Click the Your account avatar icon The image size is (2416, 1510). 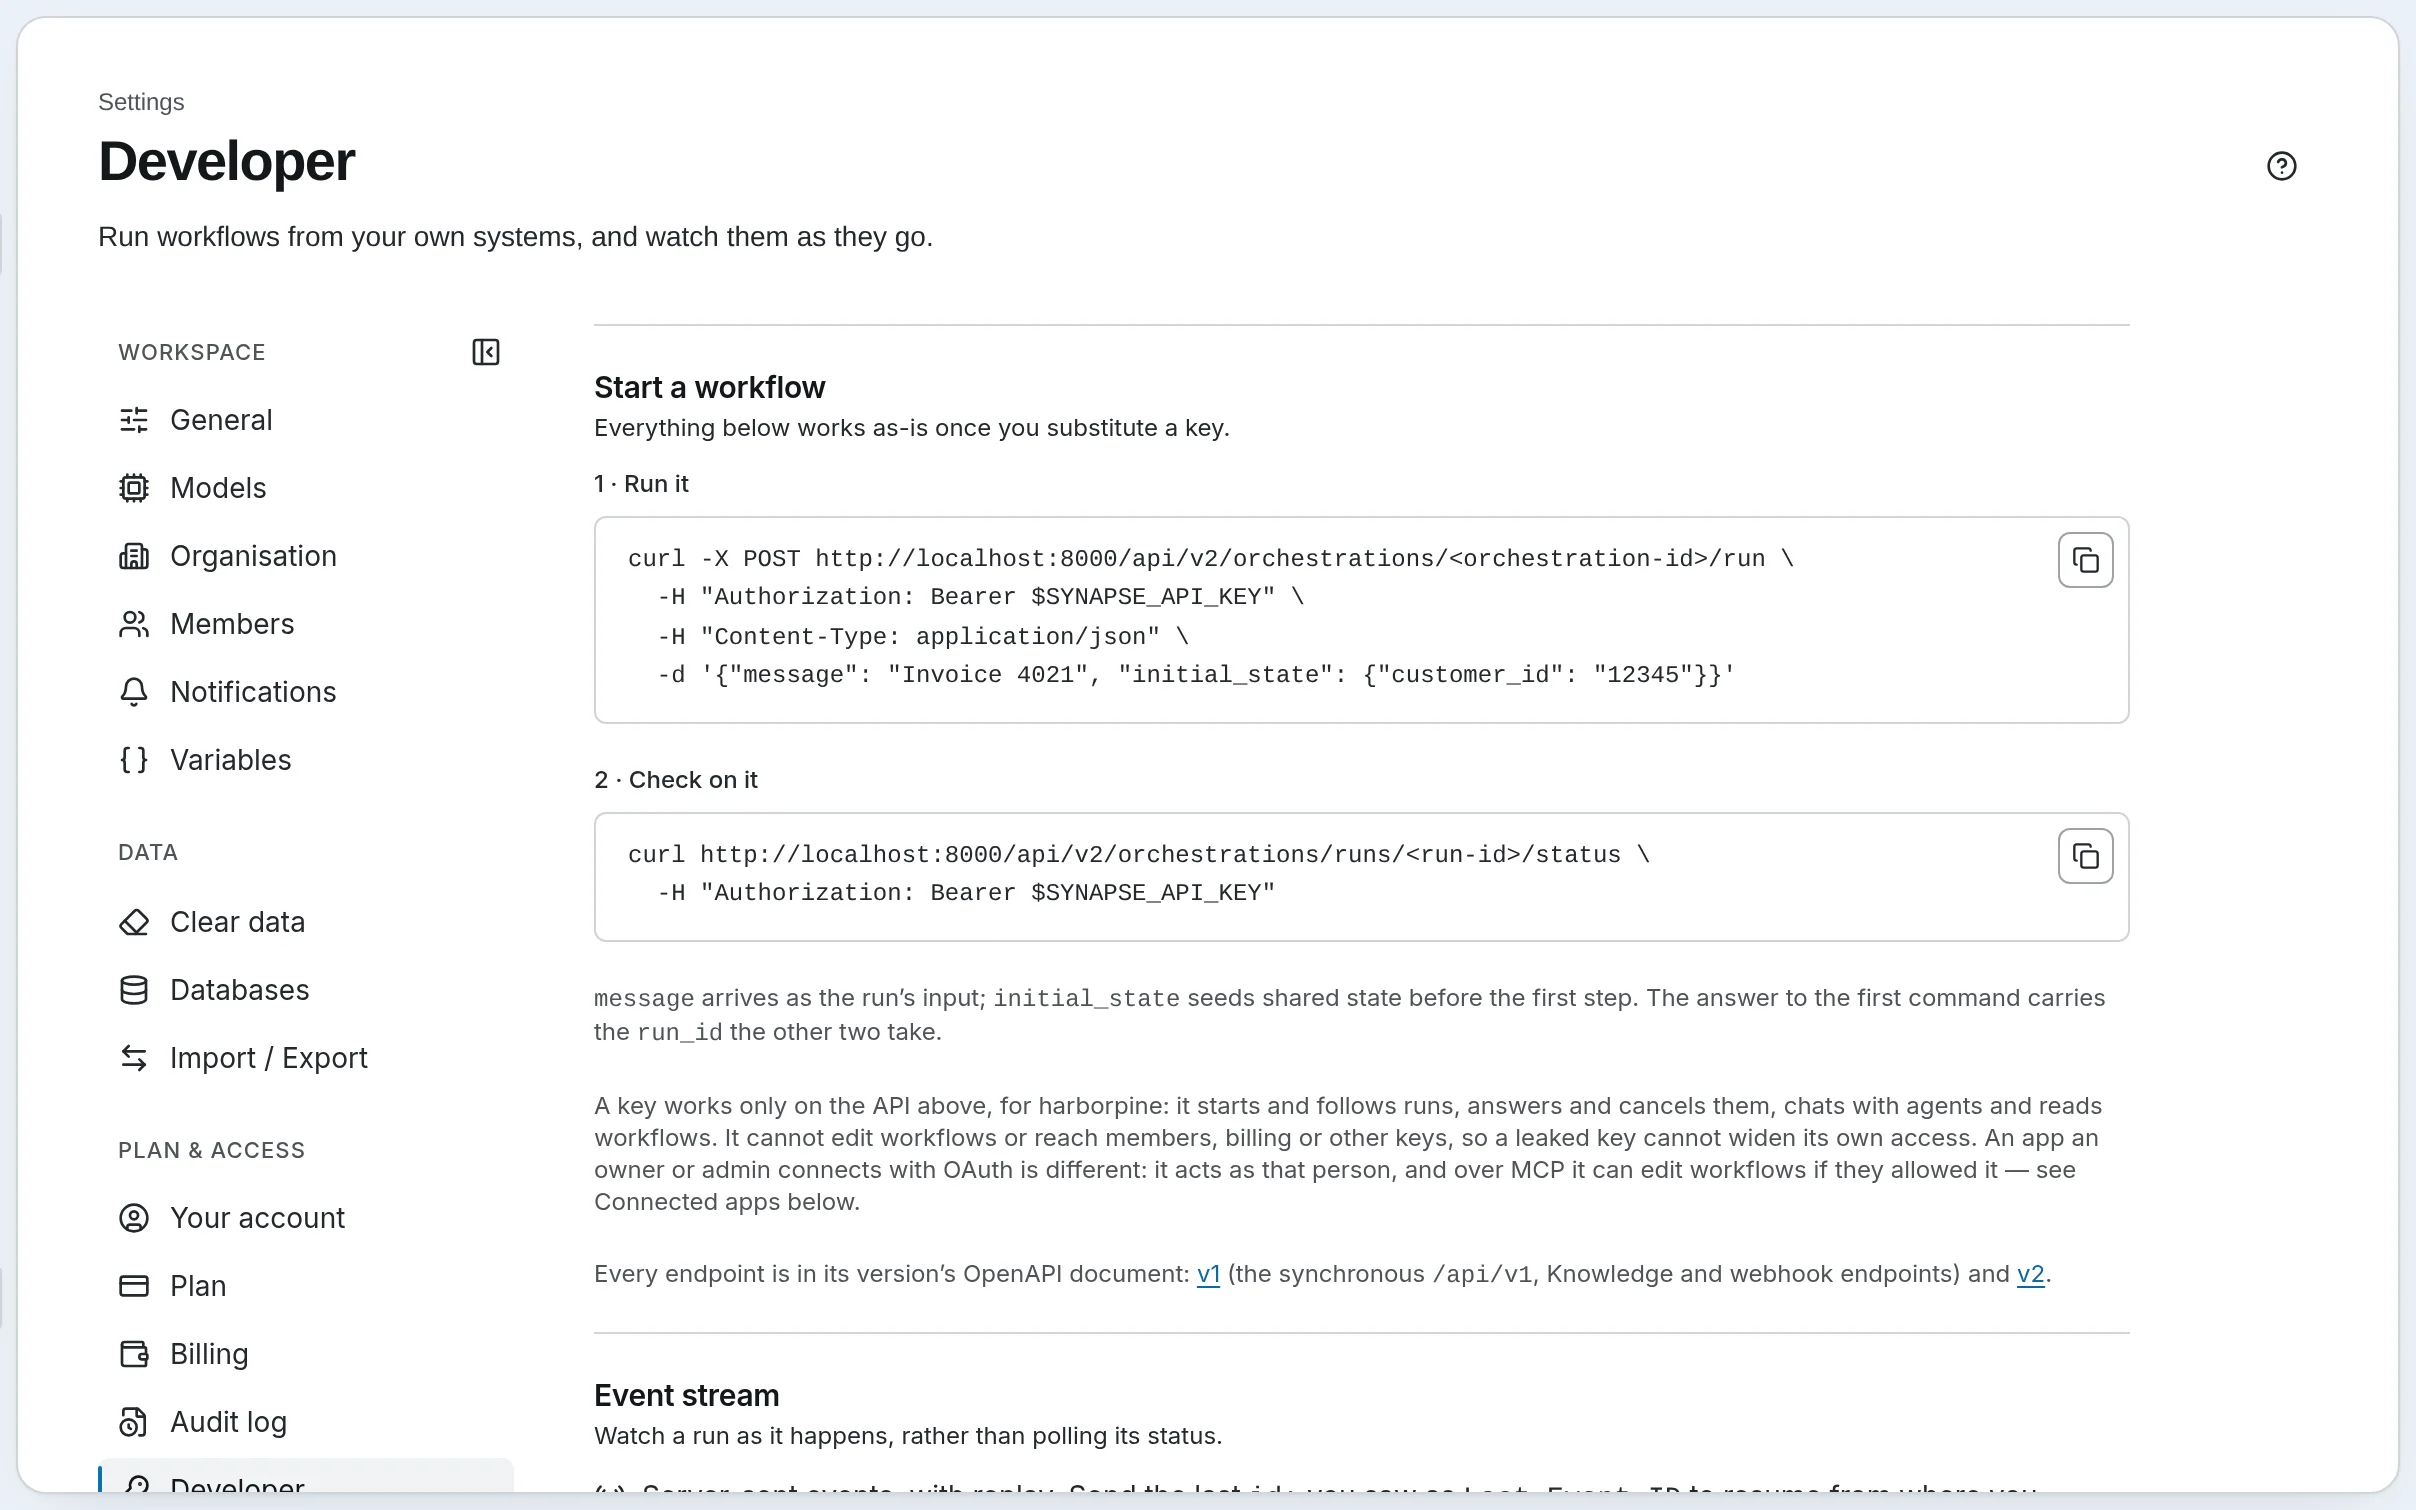pyautogui.click(x=134, y=1218)
